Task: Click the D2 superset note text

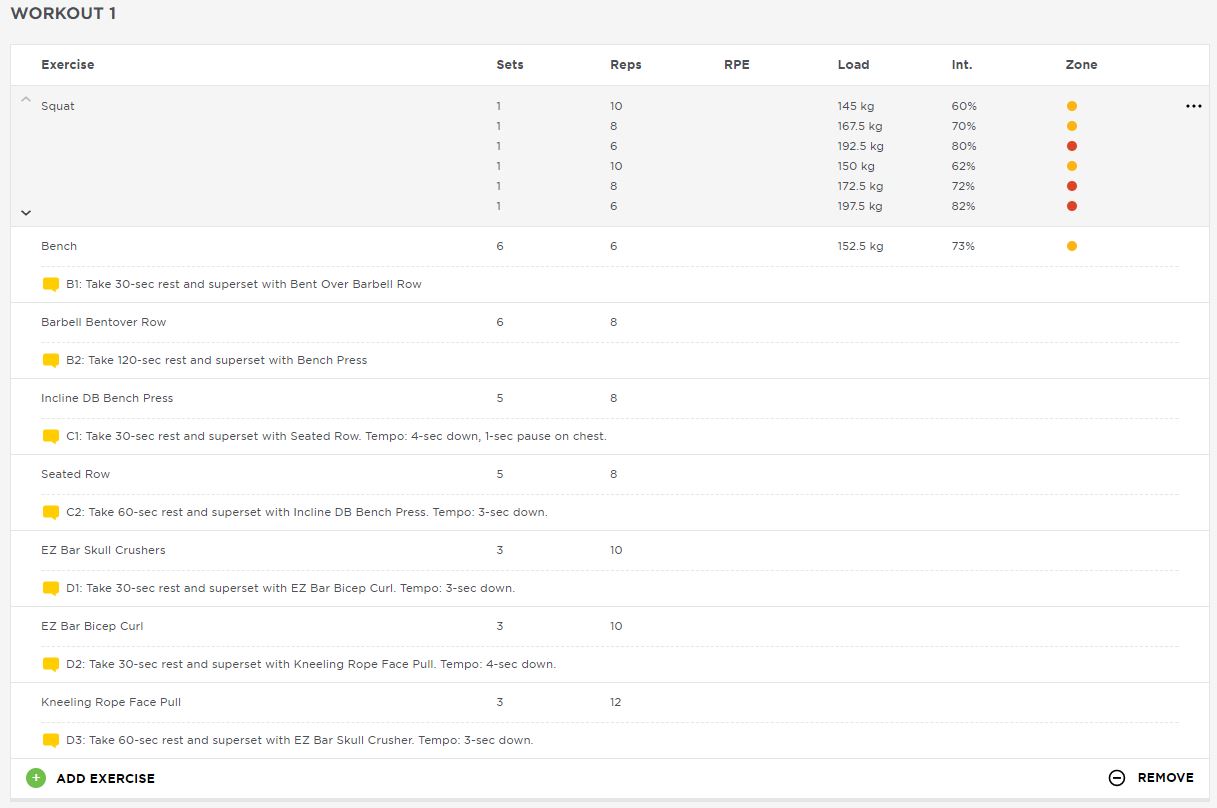Action: 311,664
